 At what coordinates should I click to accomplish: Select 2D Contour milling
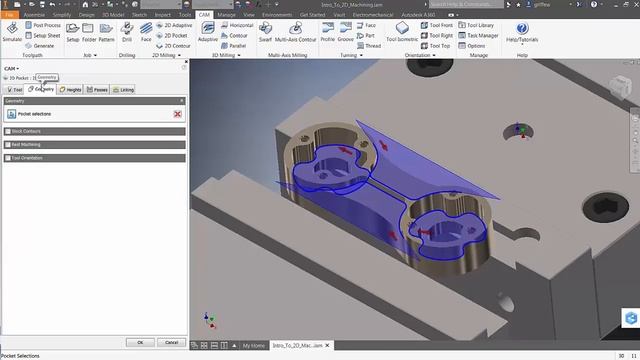point(173,46)
